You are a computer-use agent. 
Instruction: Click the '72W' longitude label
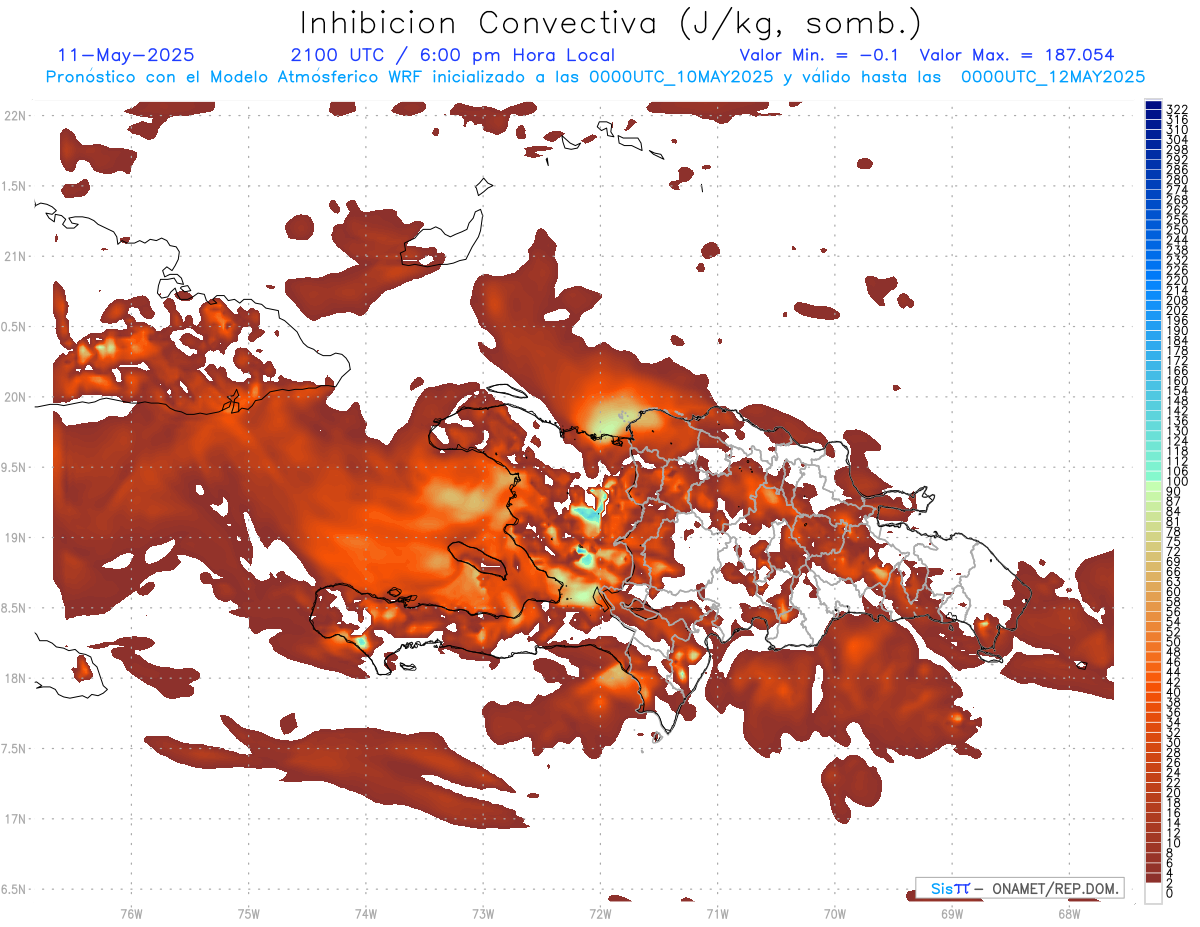point(600,912)
